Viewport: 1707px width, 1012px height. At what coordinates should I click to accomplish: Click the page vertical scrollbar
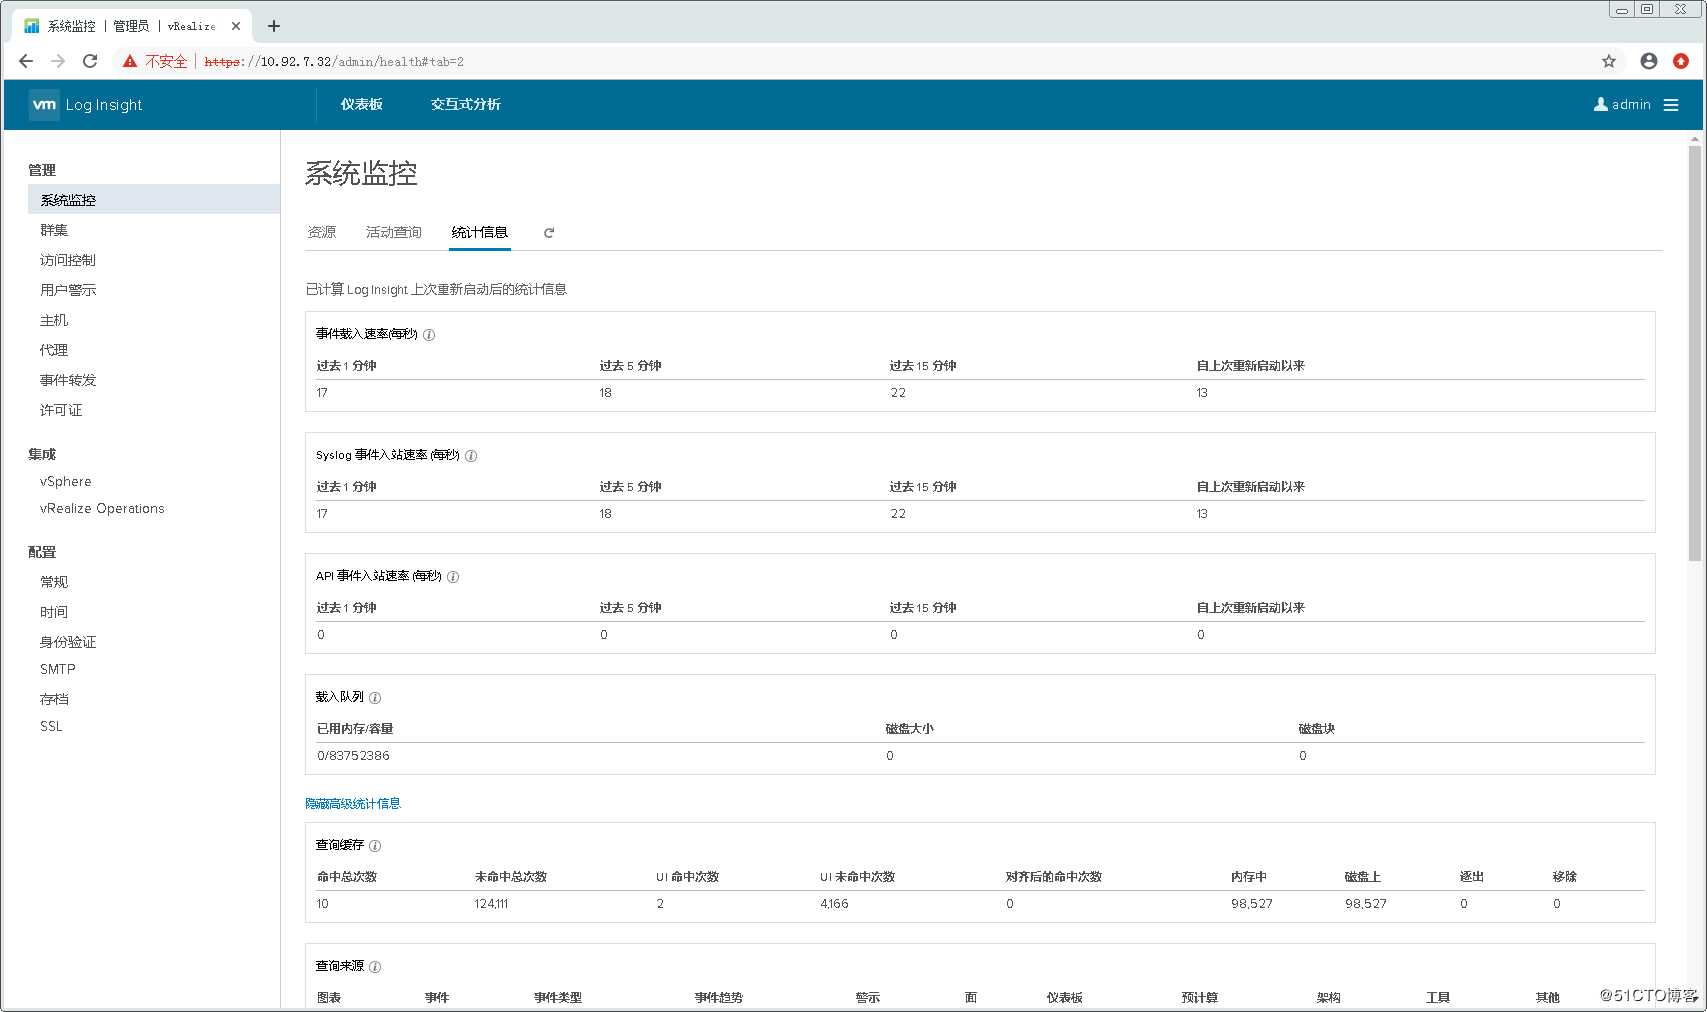[x=1694, y=353]
